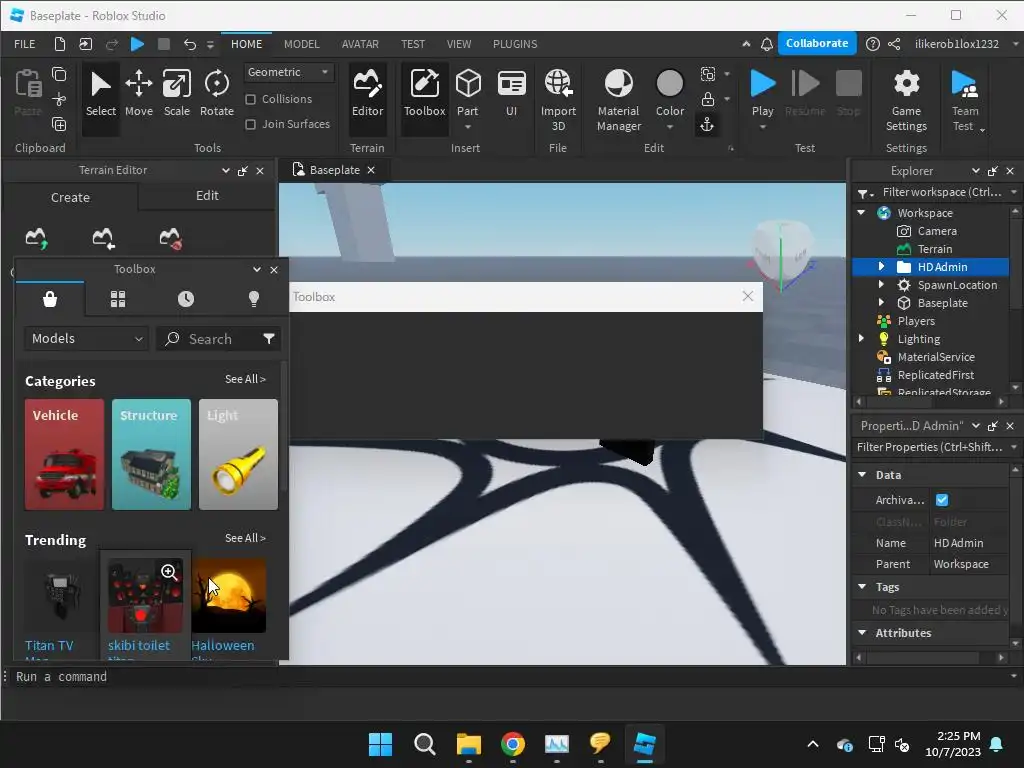Open the Structure category card
The image size is (1024, 768).
click(151, 455)
